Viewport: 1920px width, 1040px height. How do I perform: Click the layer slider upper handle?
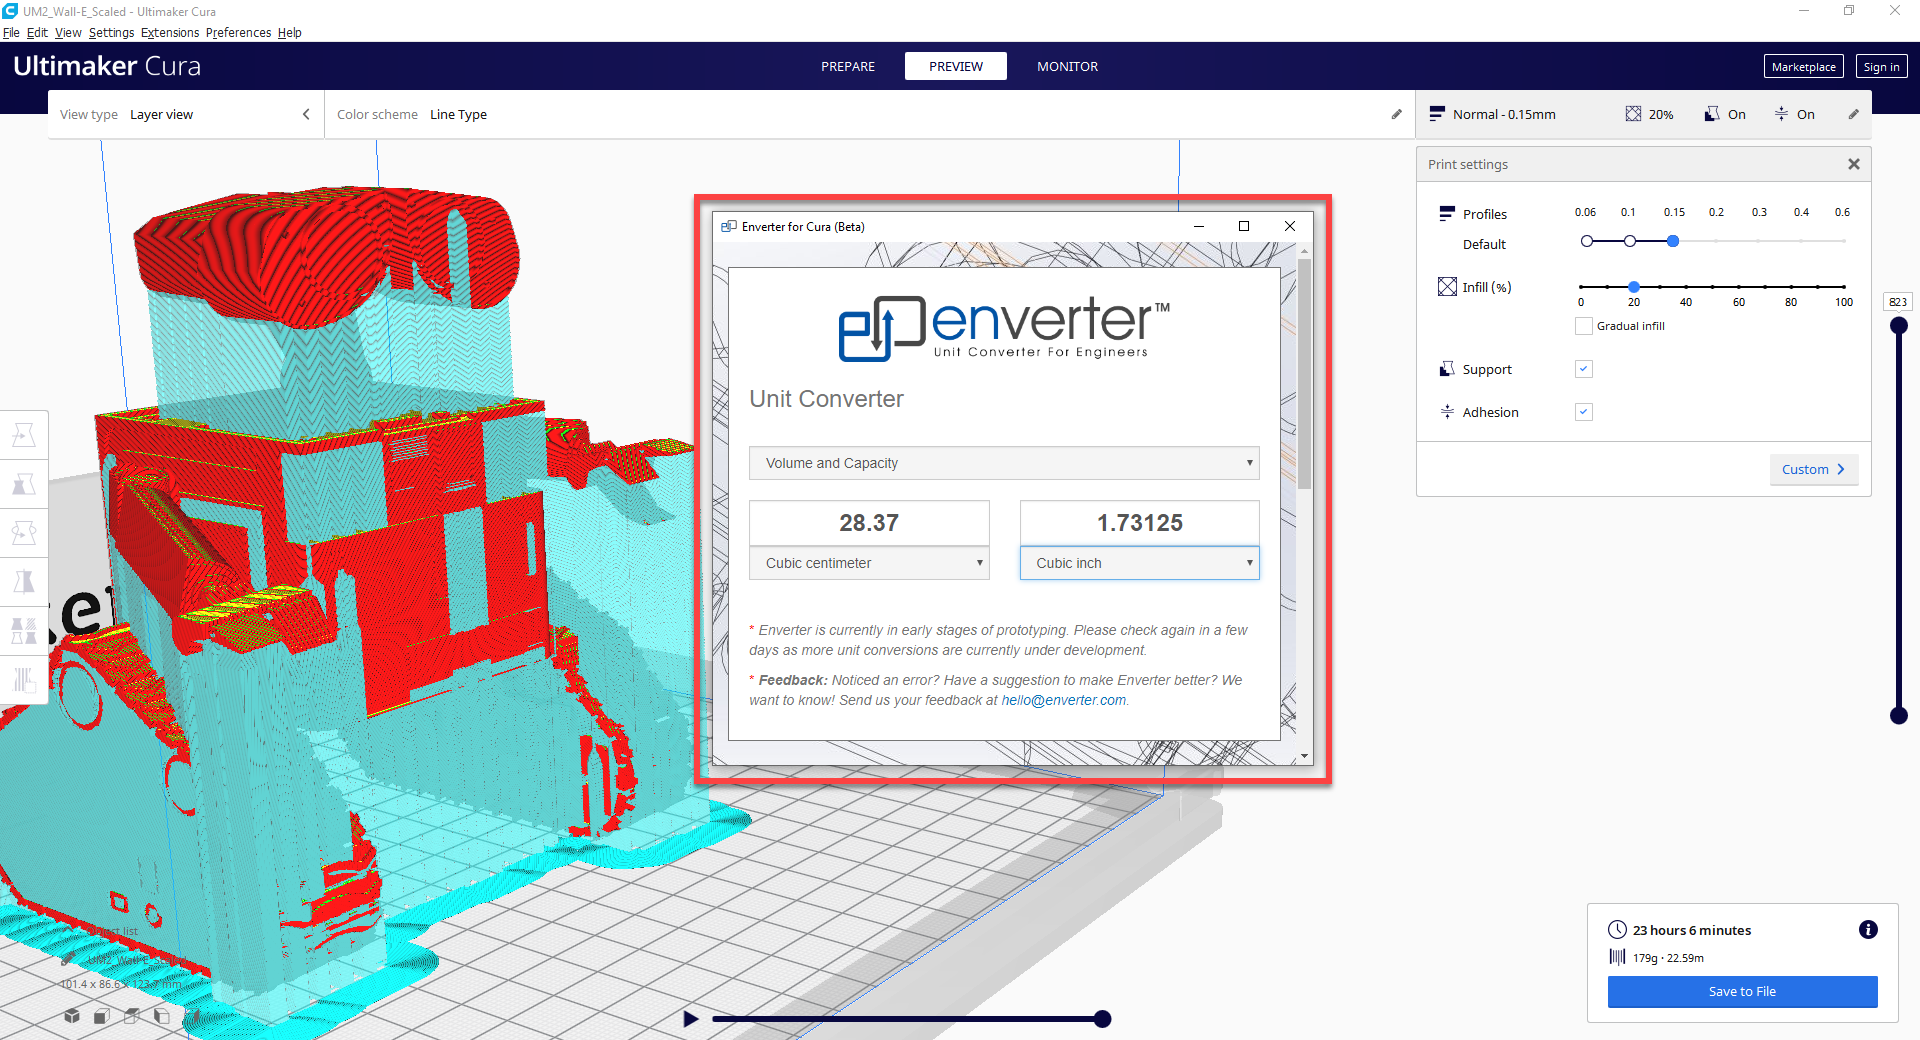(x=1898, y=325)
